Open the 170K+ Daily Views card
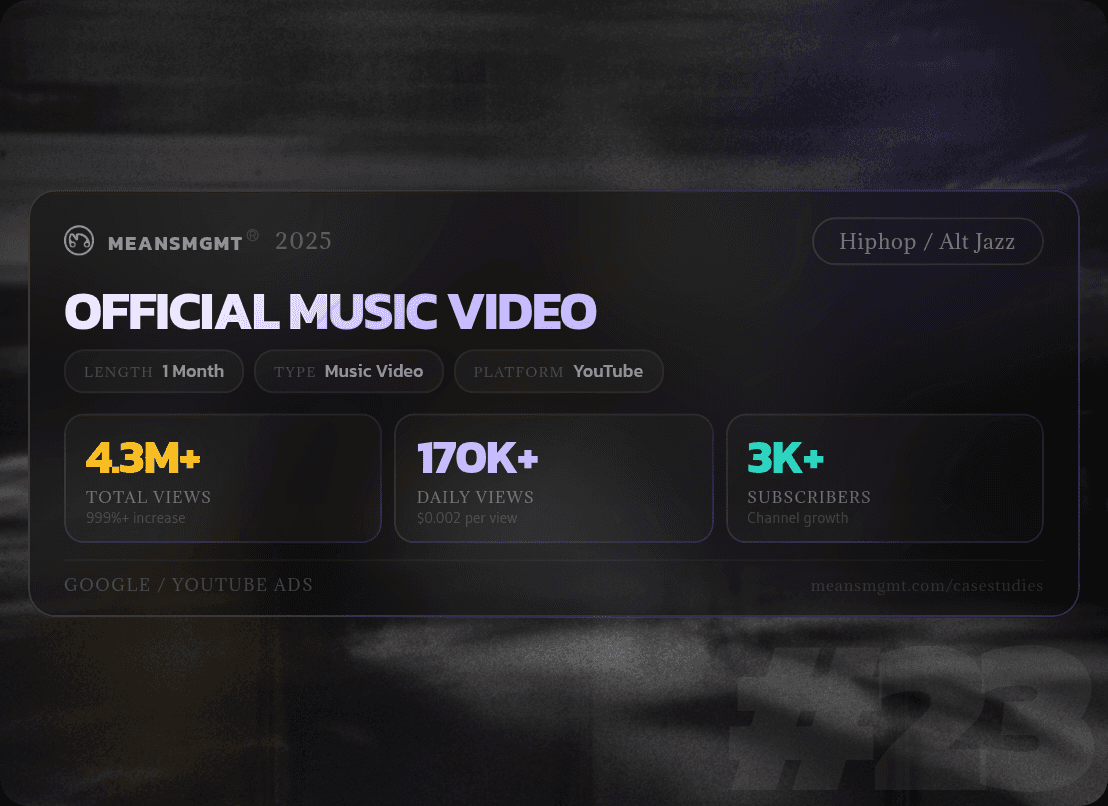The width and height of the screenshot is (1108, 806). (553, 478)
